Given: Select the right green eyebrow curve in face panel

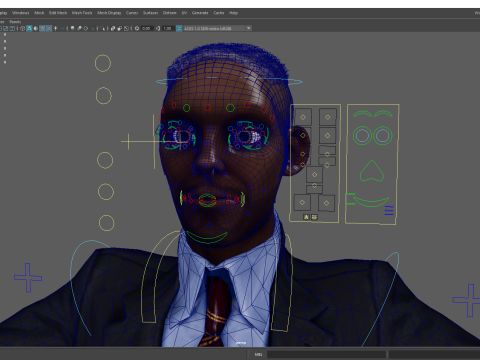Looking at the screenshot, I should click(x=383, y=114).
